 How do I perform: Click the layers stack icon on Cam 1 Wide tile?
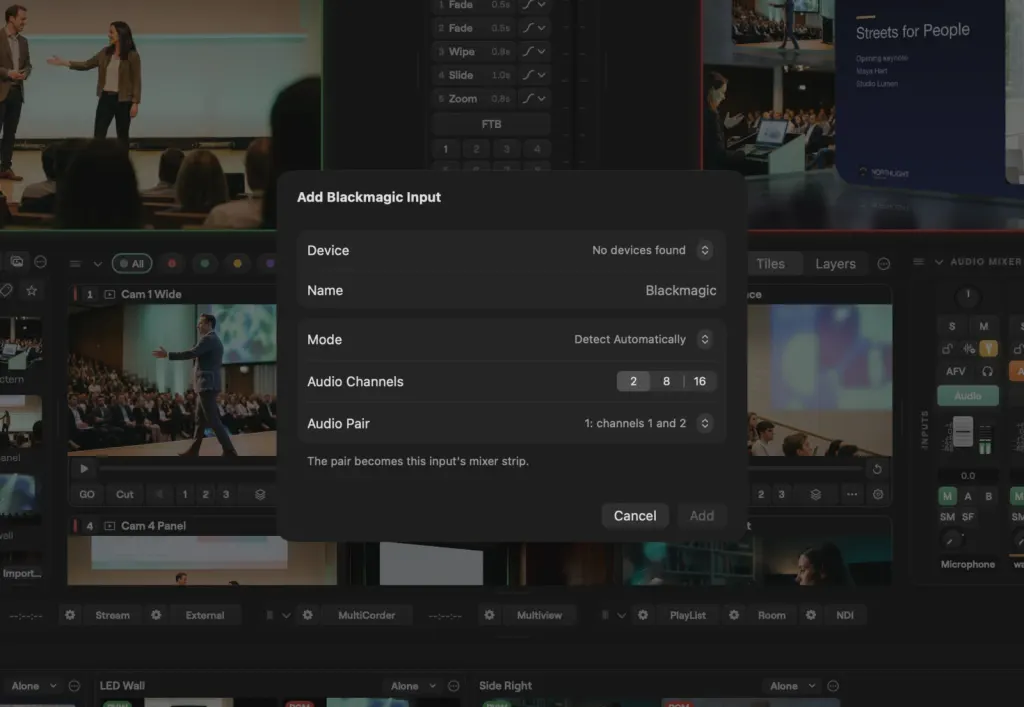click(260, 494)
